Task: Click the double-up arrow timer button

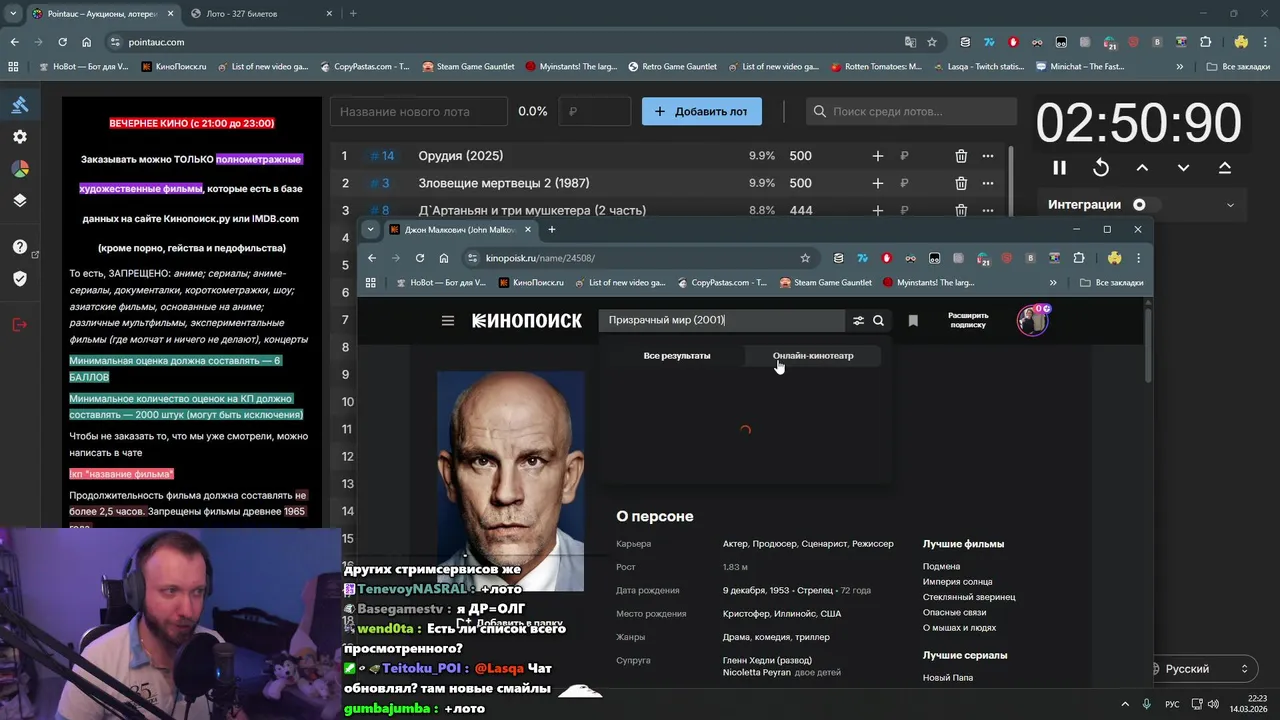Action: point(1225,168)
